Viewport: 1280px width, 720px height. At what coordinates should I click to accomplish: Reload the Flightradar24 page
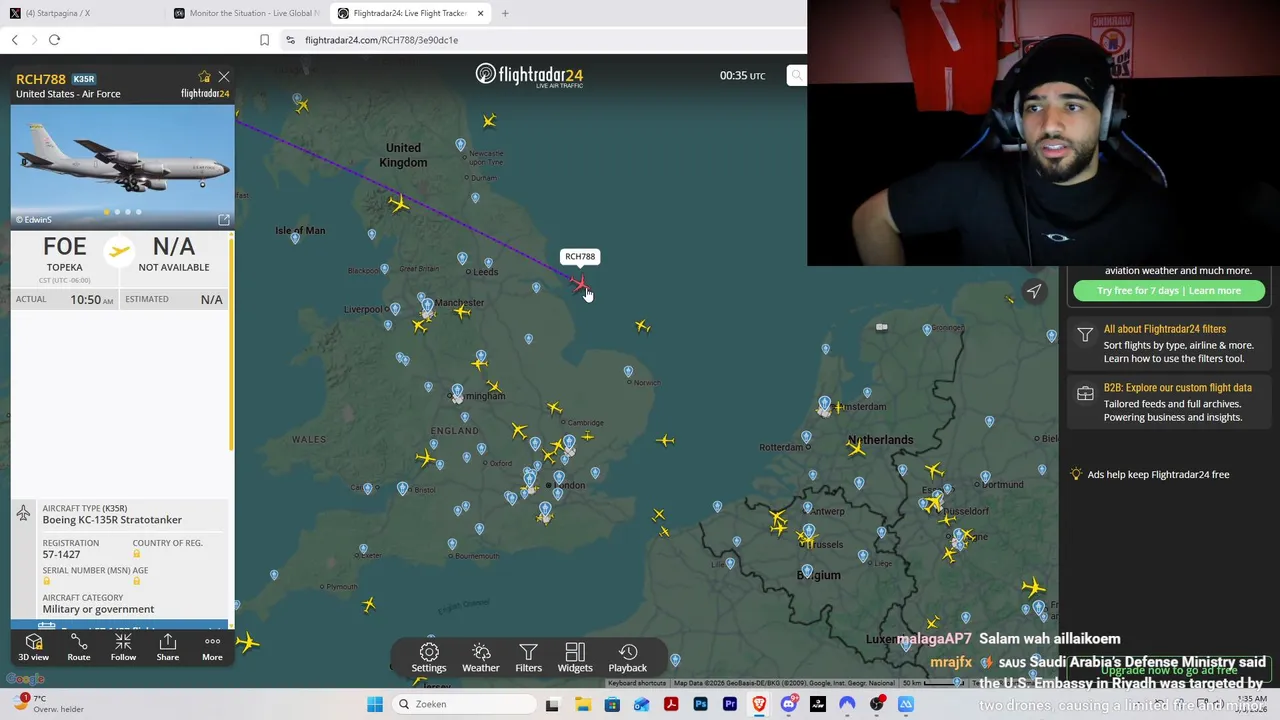(x=54, y=40)
